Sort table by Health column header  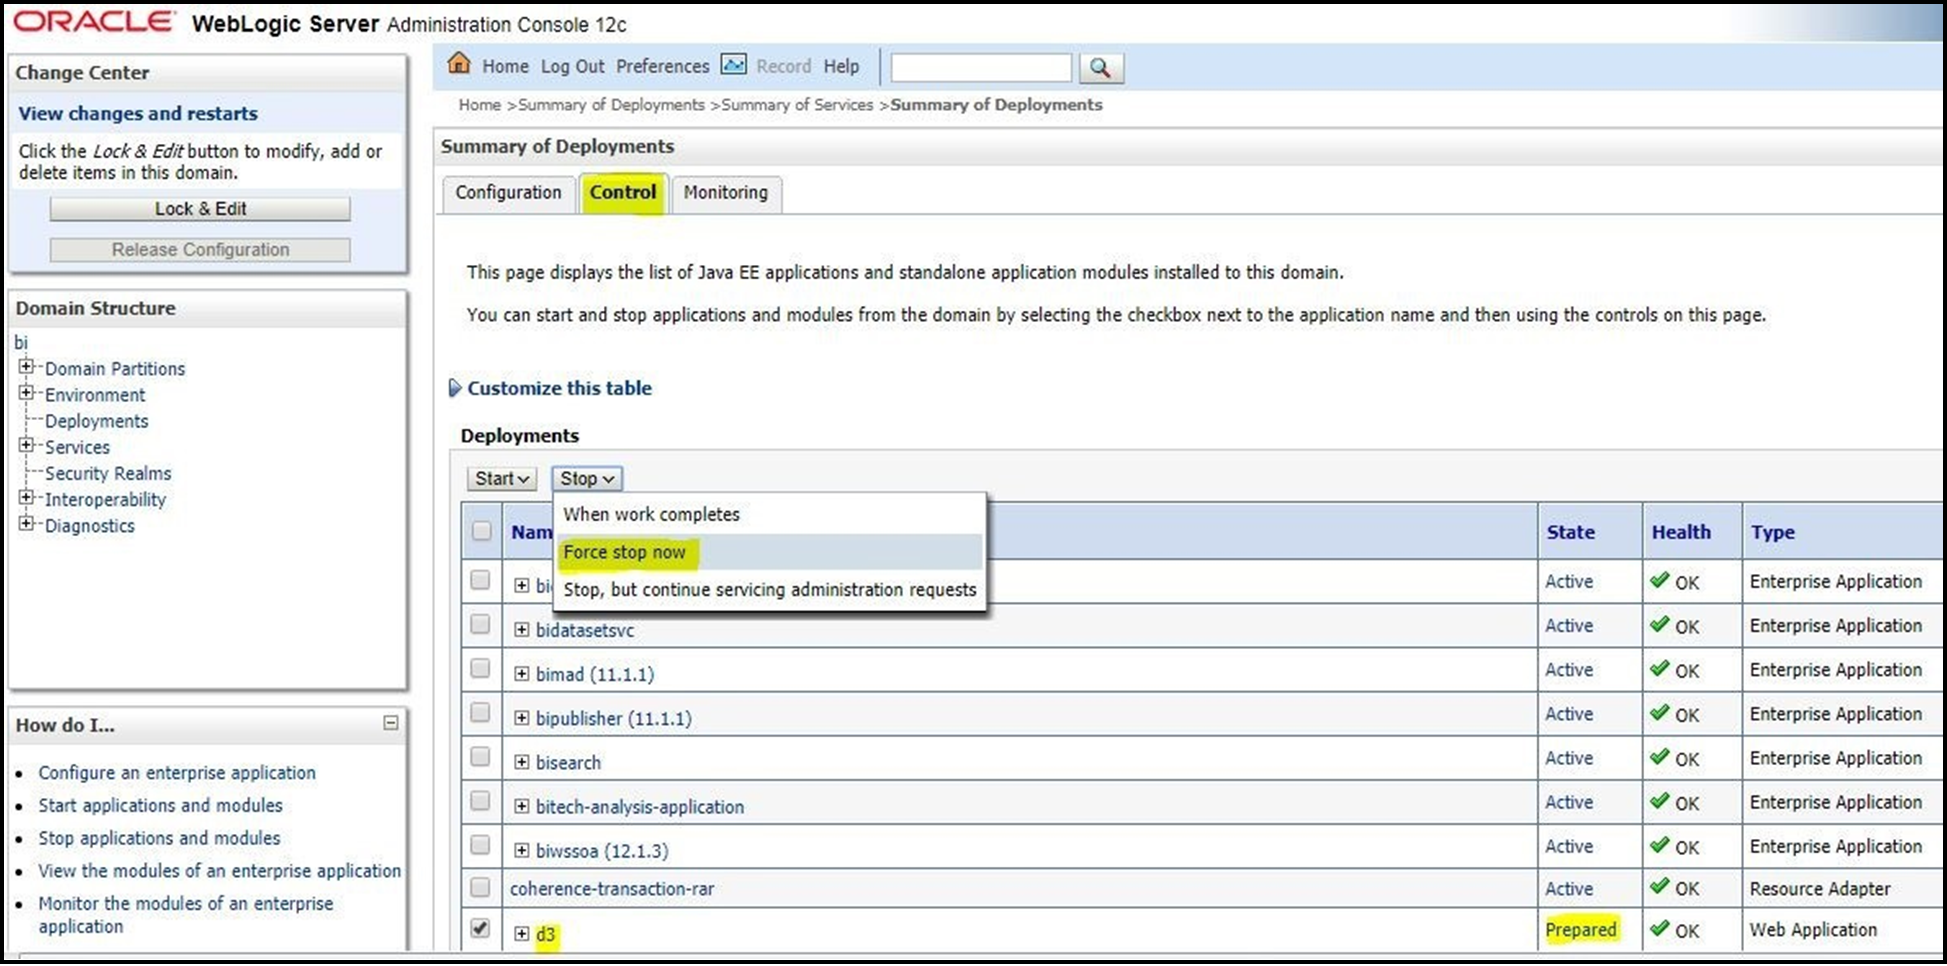(1680, 533)
